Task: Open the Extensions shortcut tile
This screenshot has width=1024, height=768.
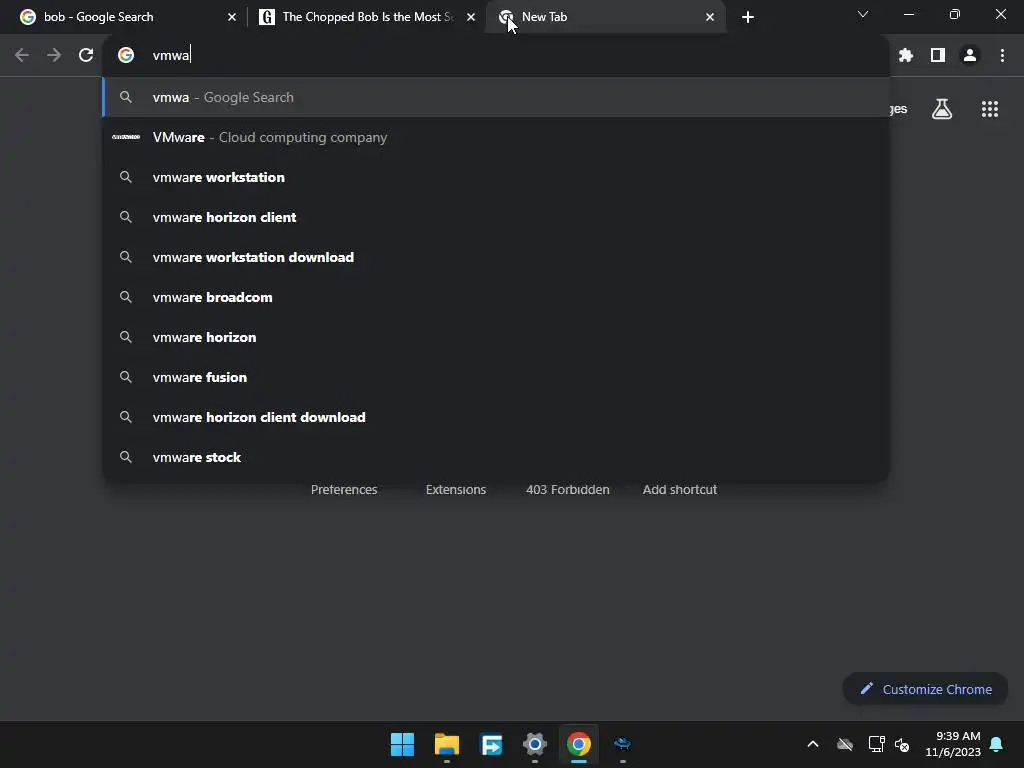Action: click(x=456, y=489)
